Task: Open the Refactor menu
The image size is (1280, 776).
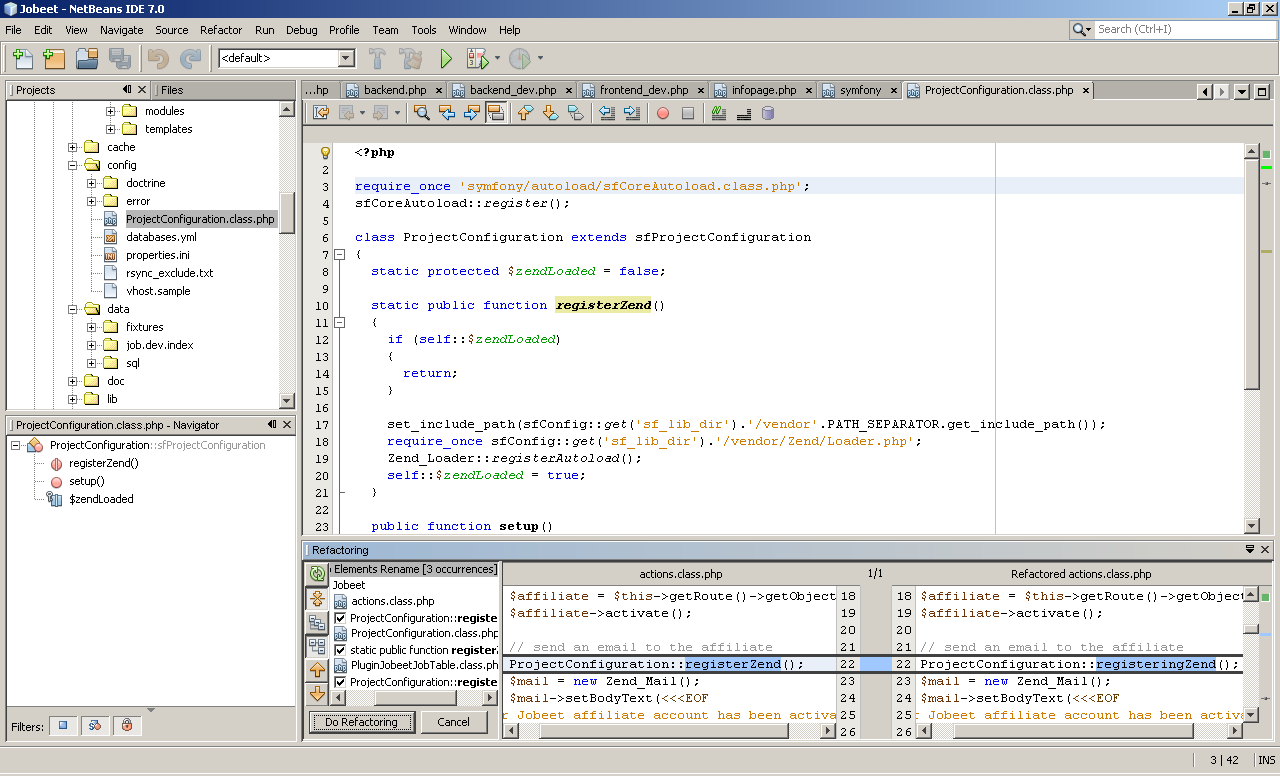Action: coord(220,30)
